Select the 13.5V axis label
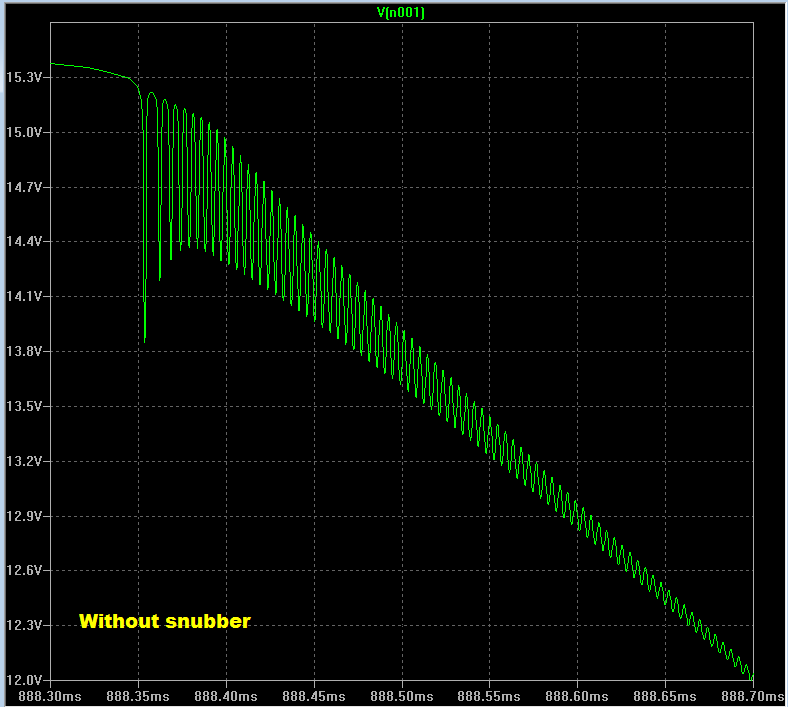 (x=22, y=406)
